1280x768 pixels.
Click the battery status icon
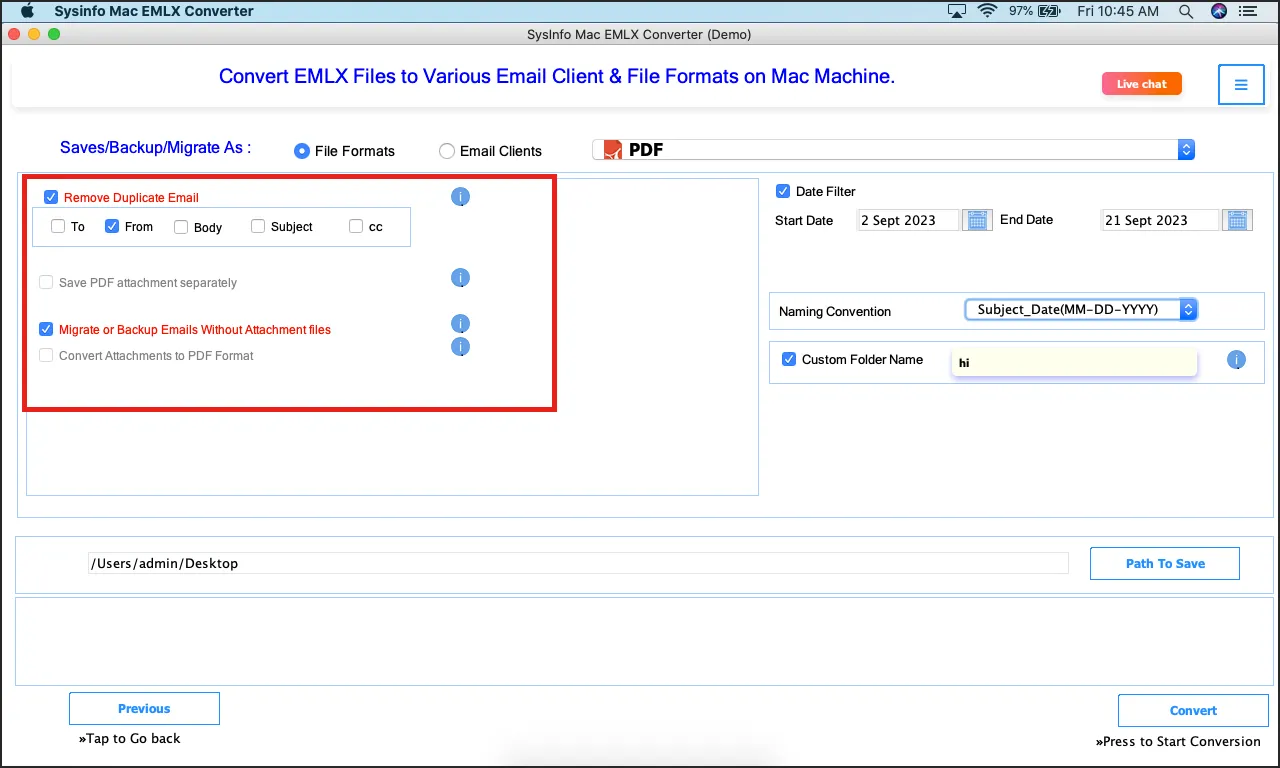point(1049,11)
